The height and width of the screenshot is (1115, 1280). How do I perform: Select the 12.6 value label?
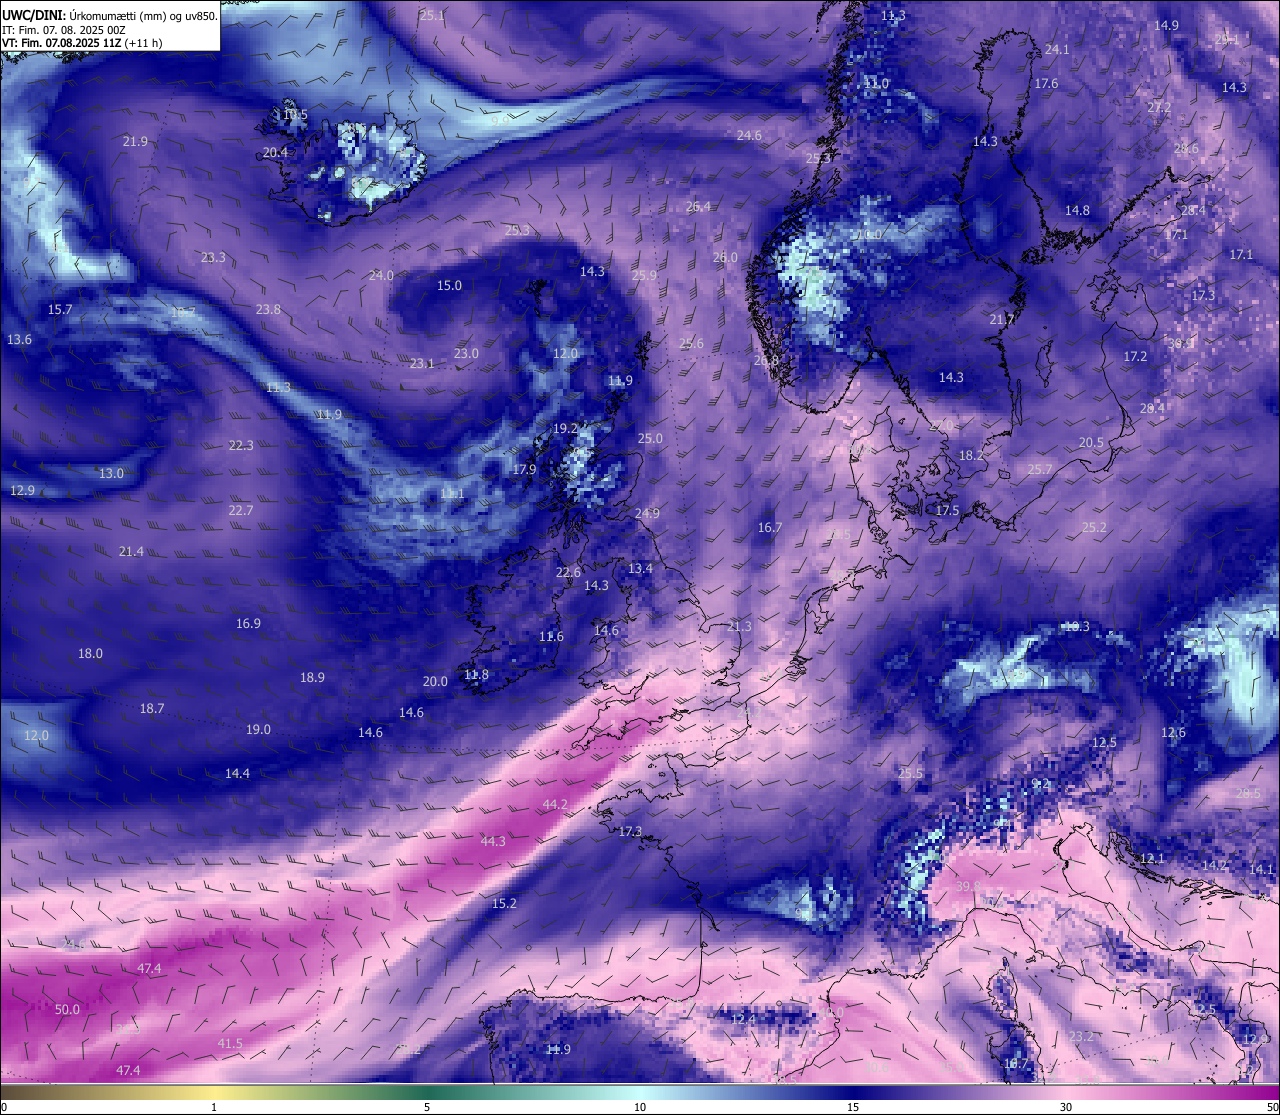(1173, 733)
